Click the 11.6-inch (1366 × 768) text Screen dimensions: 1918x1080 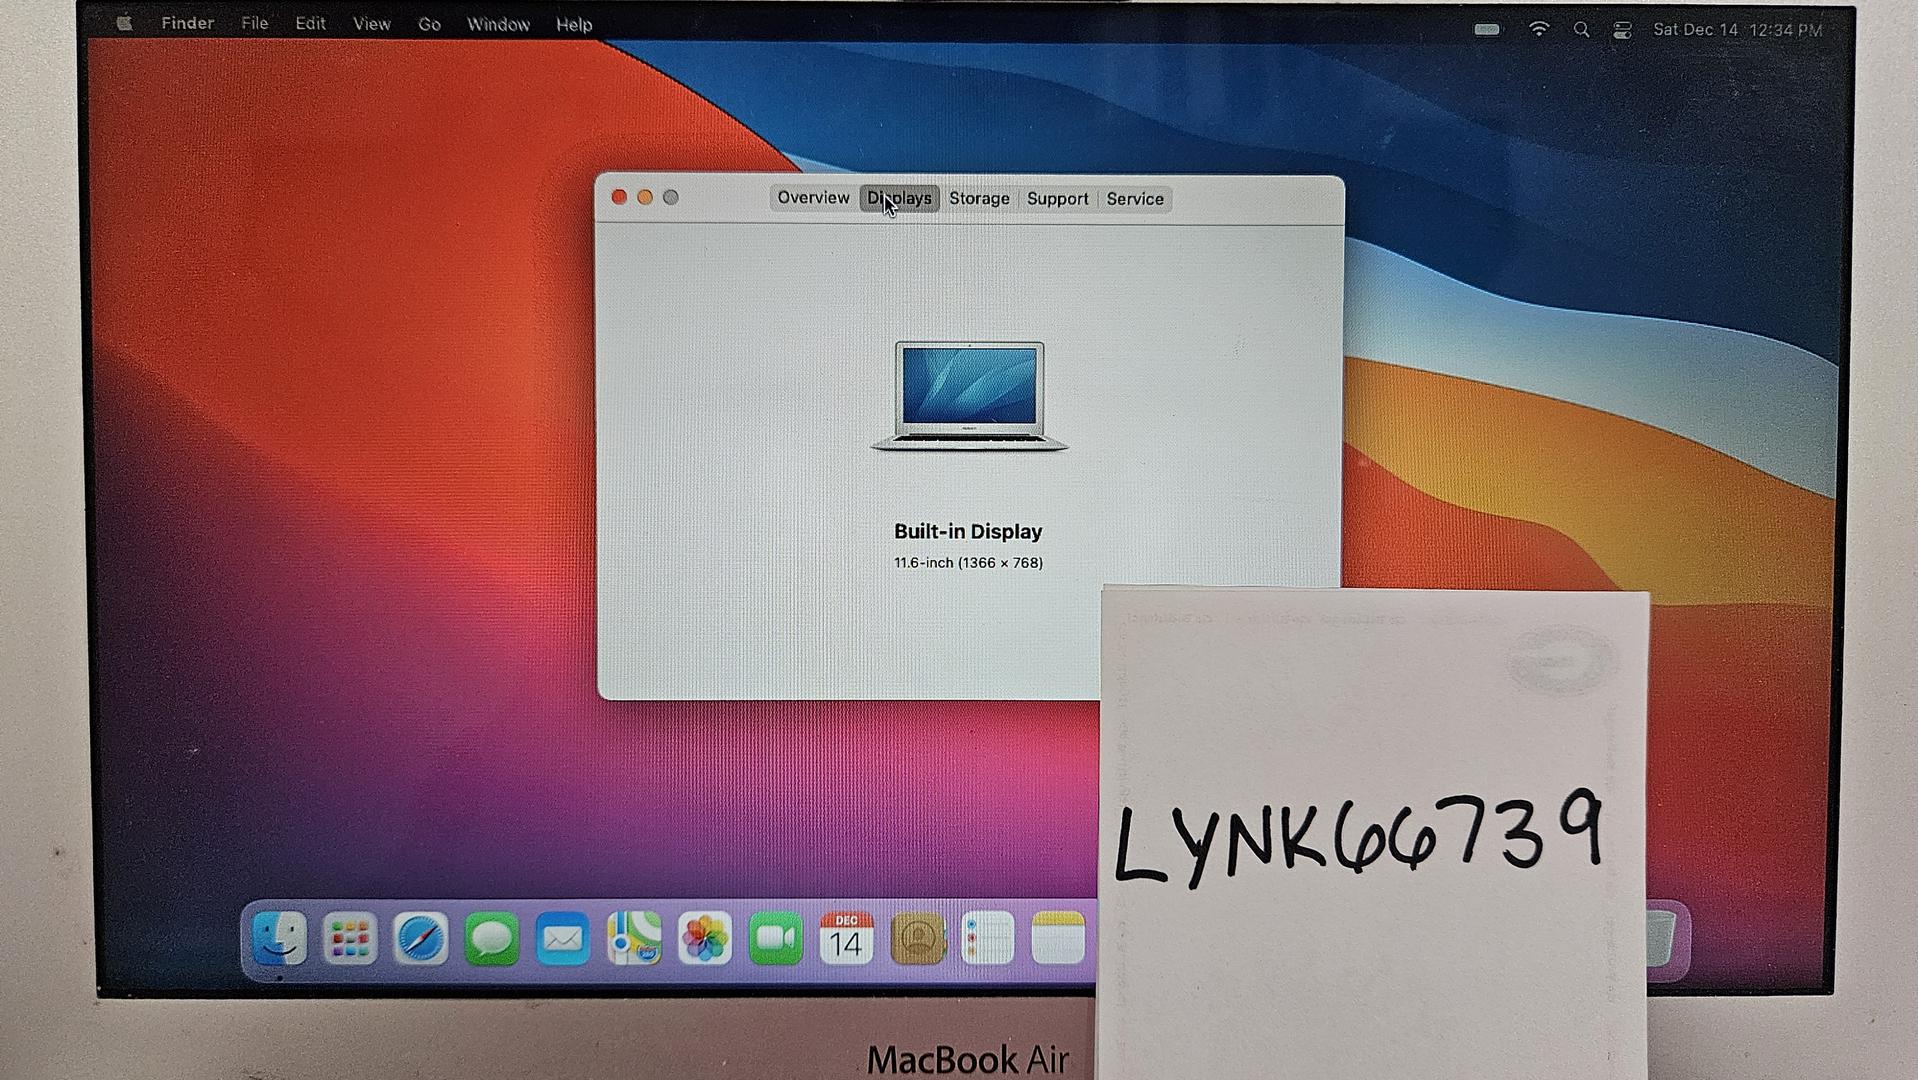tap(968, 563)
